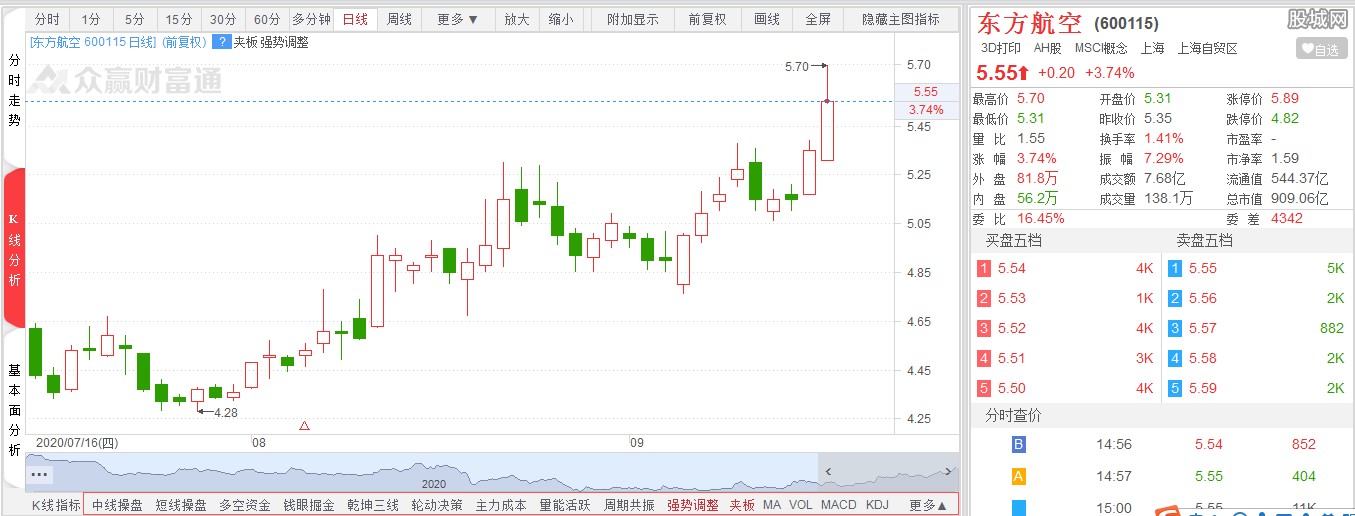
Task: Click 隐藏主图指标 button
Action: pos(900,19)
